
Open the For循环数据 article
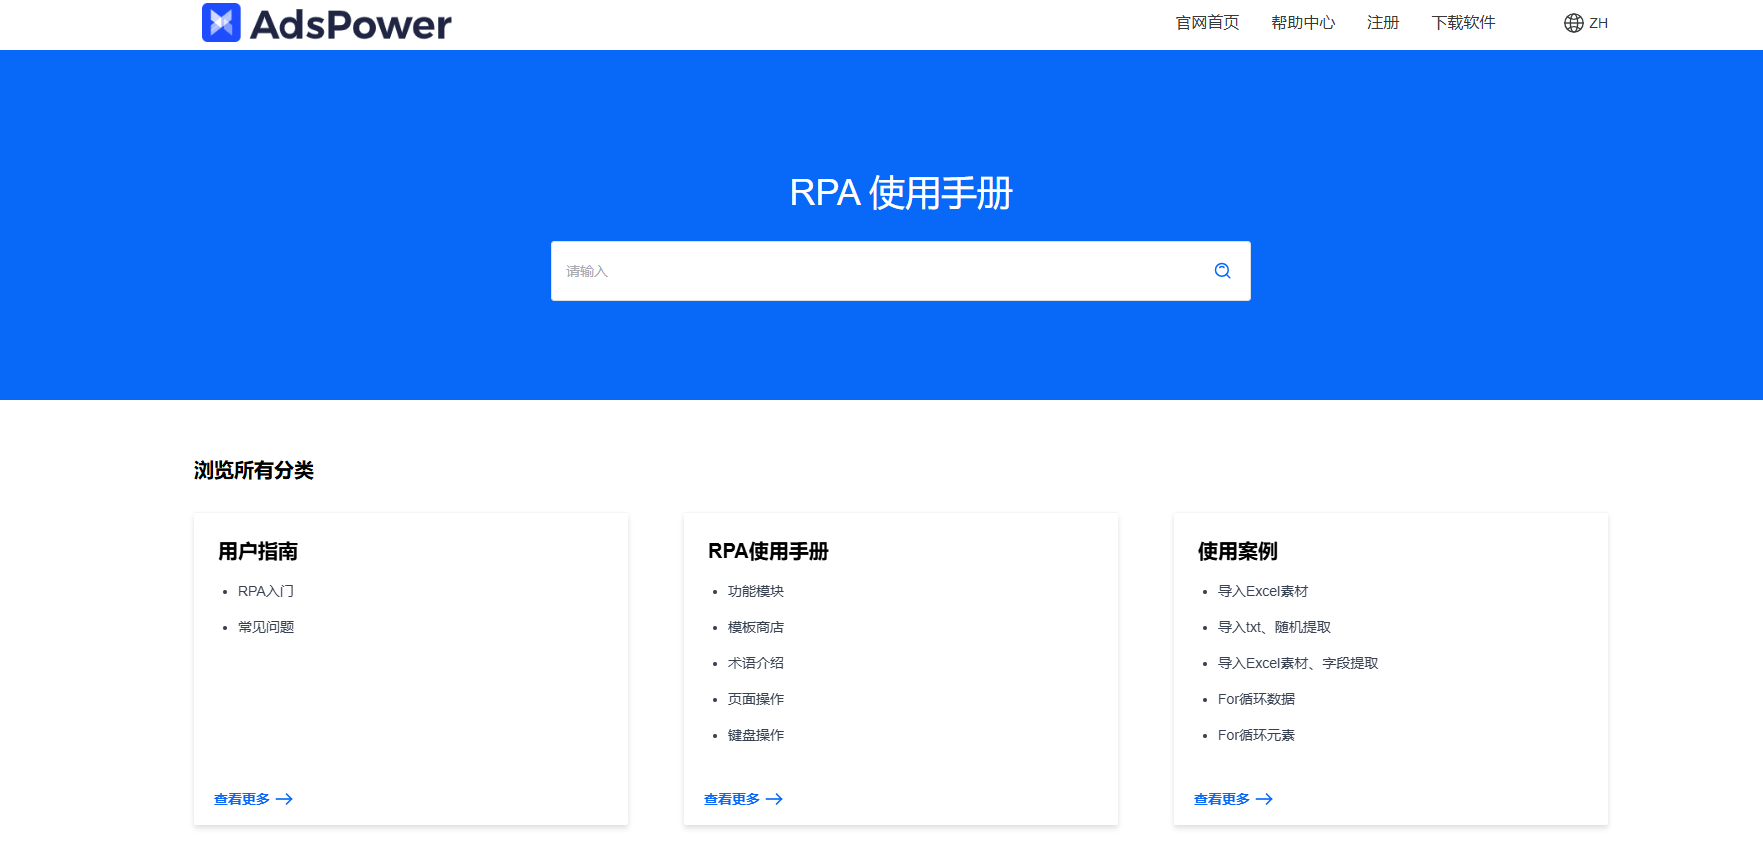pos(1256,699)
